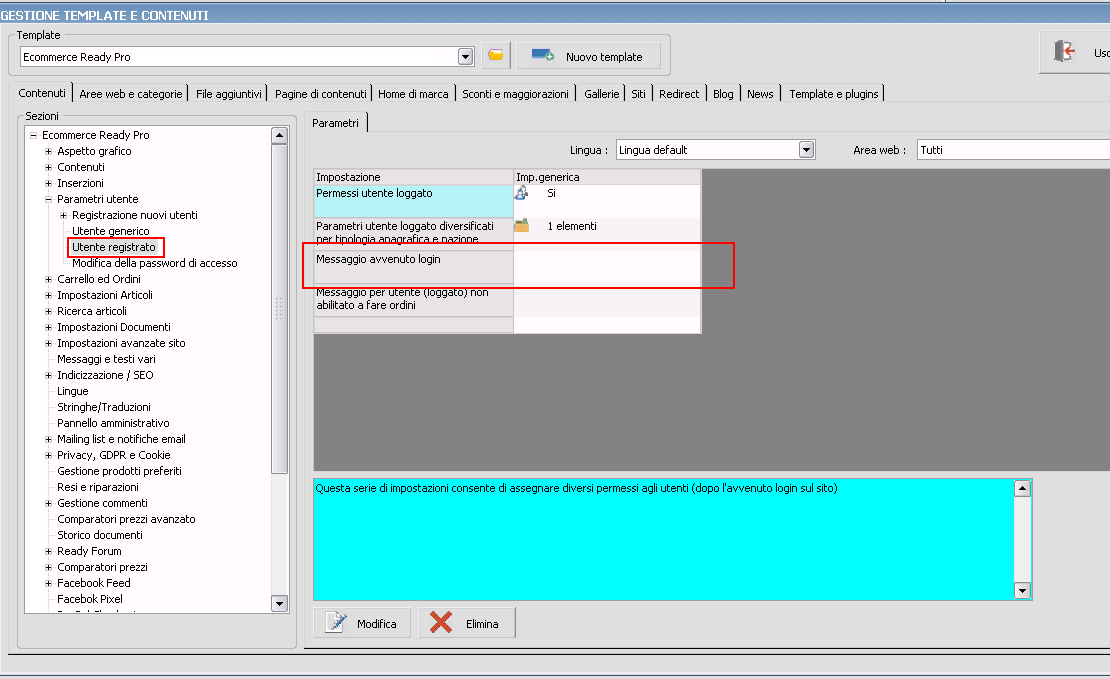
Task: Select the Lingue tree item
Action: pyautogui.click(x=73, y=391)
